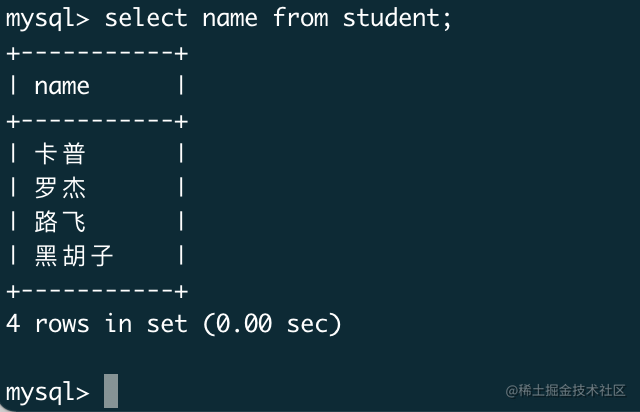Click the border line below header
Viewport: 640px width, 412px height.
click(x=97, y=121)
